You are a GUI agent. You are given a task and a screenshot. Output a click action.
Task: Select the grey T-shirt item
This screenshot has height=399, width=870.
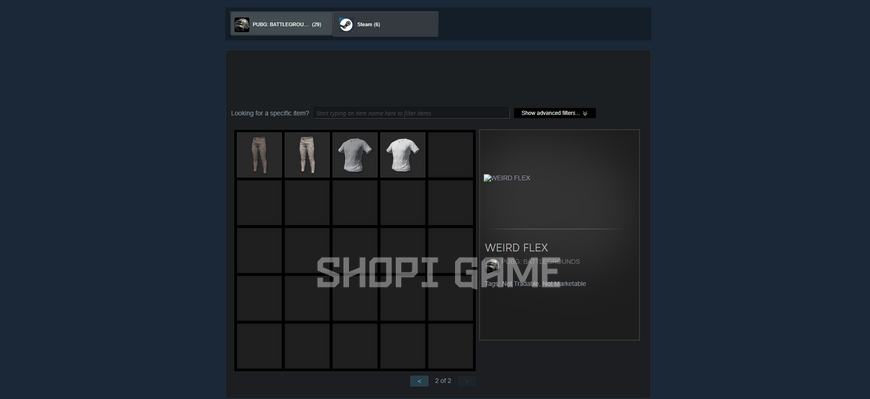[x=355, y=155]
